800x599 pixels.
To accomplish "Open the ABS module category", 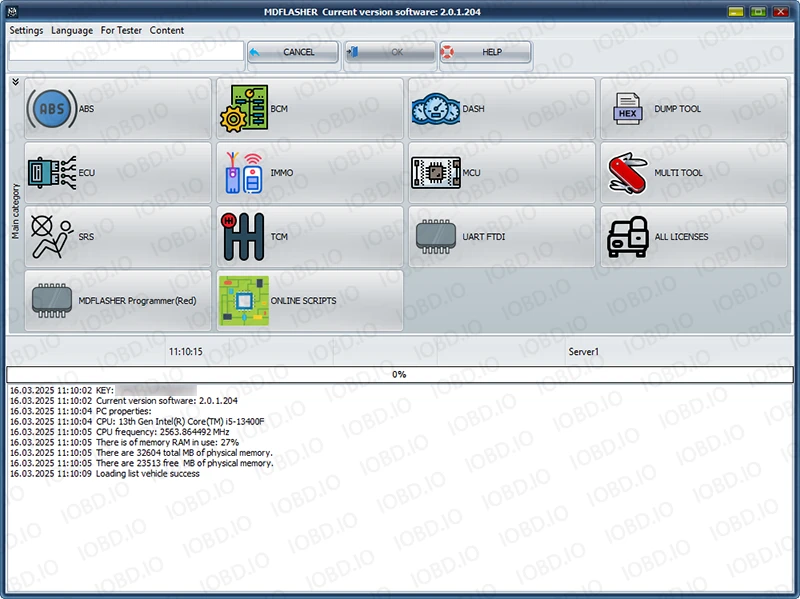I will 118,109.
